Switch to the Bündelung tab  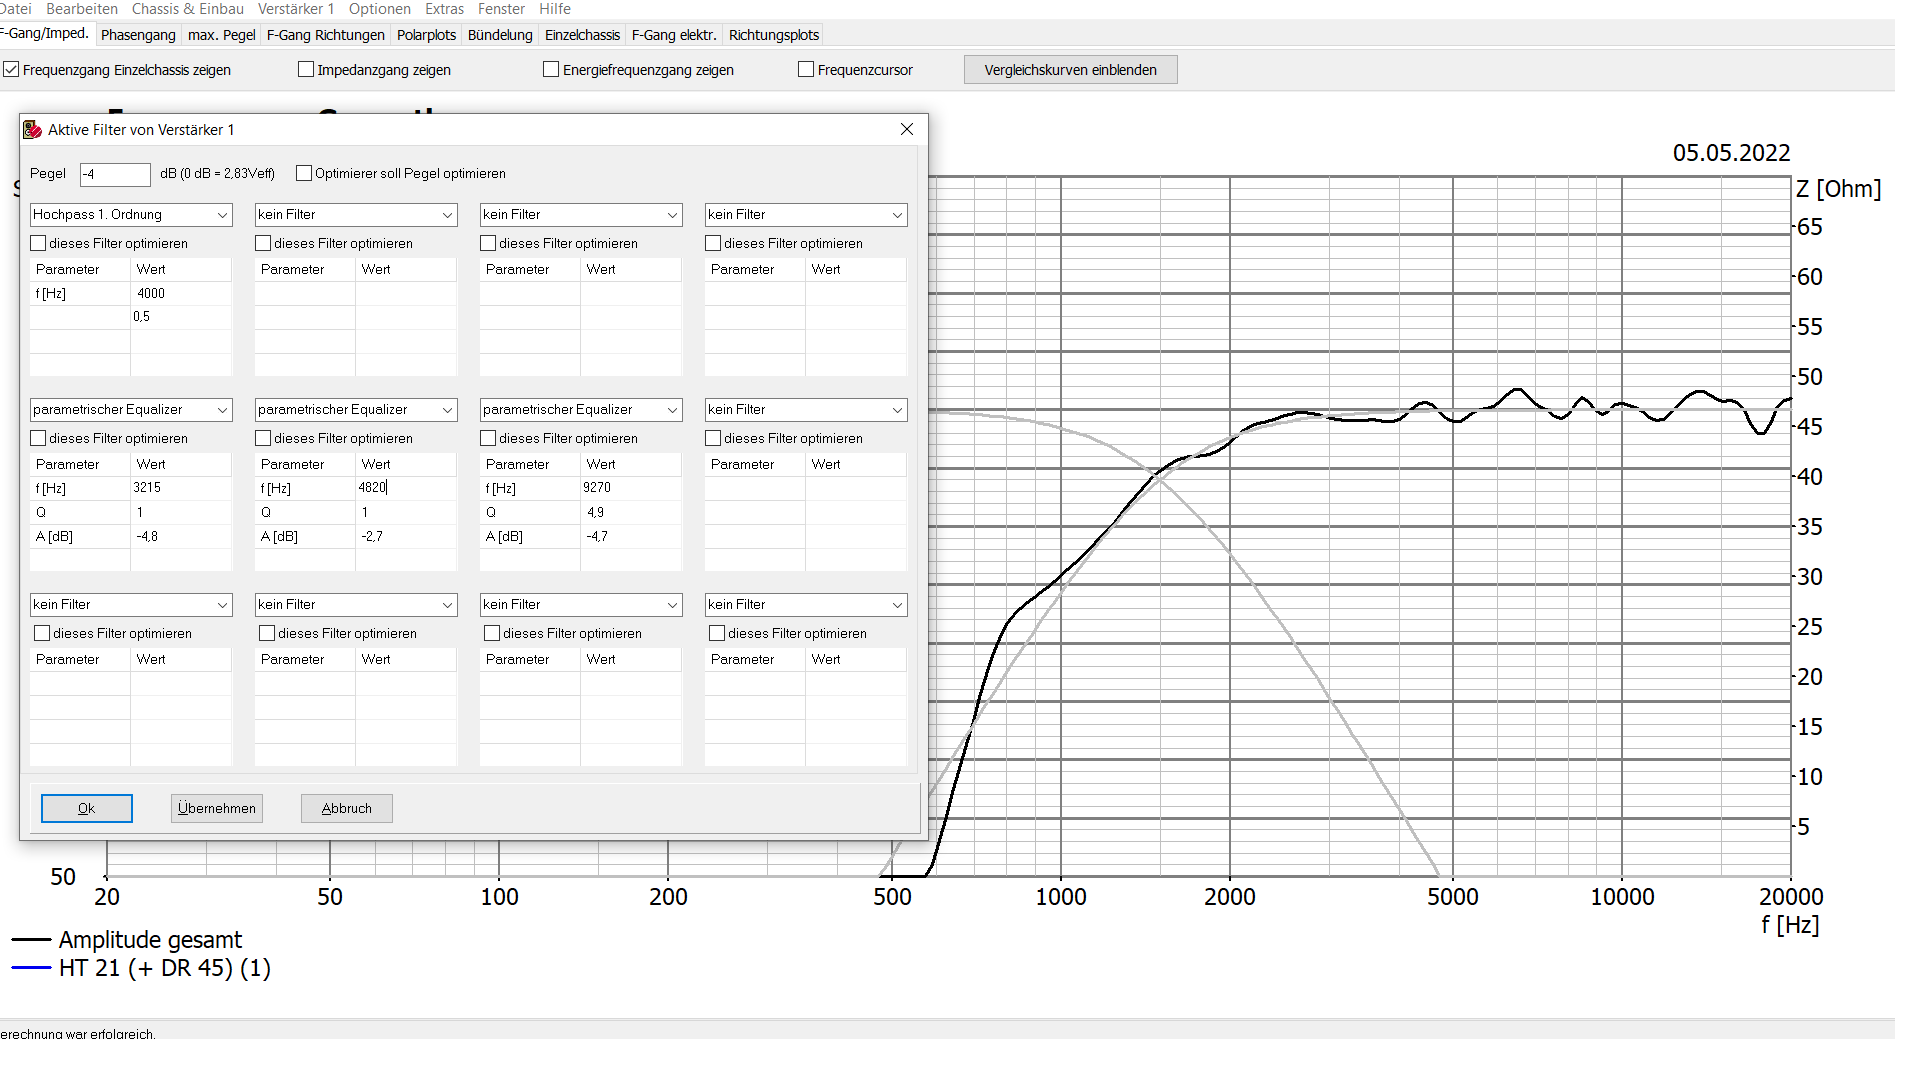pyautogui.click(x=500, y=35)
